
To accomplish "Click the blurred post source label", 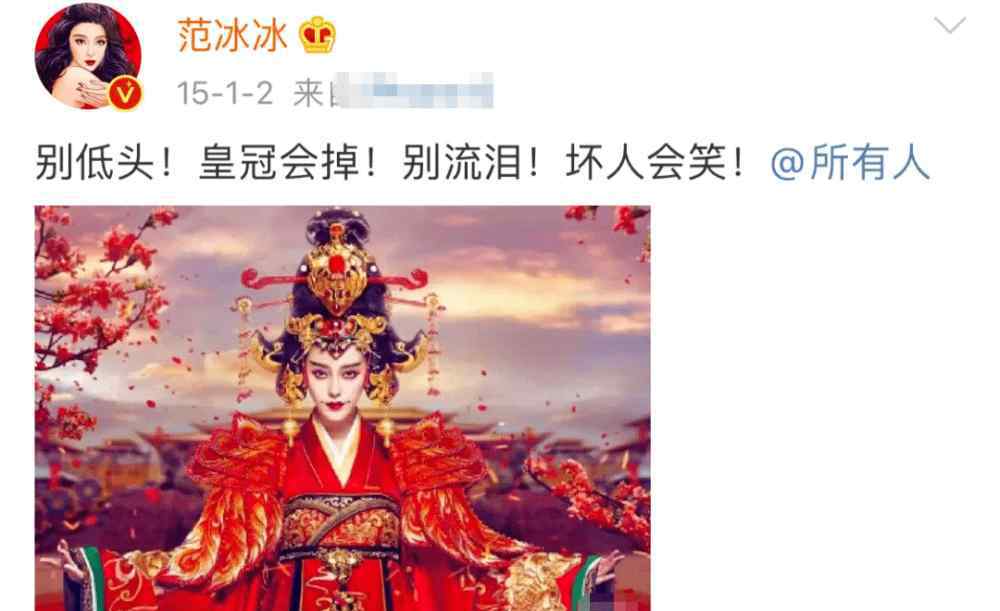I will tap(415, 91).
